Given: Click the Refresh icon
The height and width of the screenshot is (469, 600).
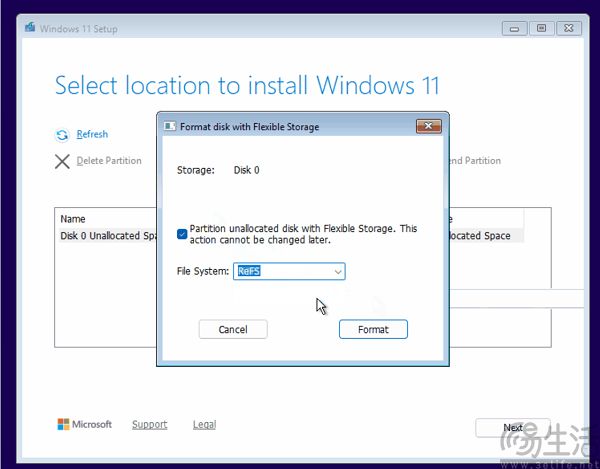Looking at the screenshot, I should pyautogui.click(x=62, y=135).
